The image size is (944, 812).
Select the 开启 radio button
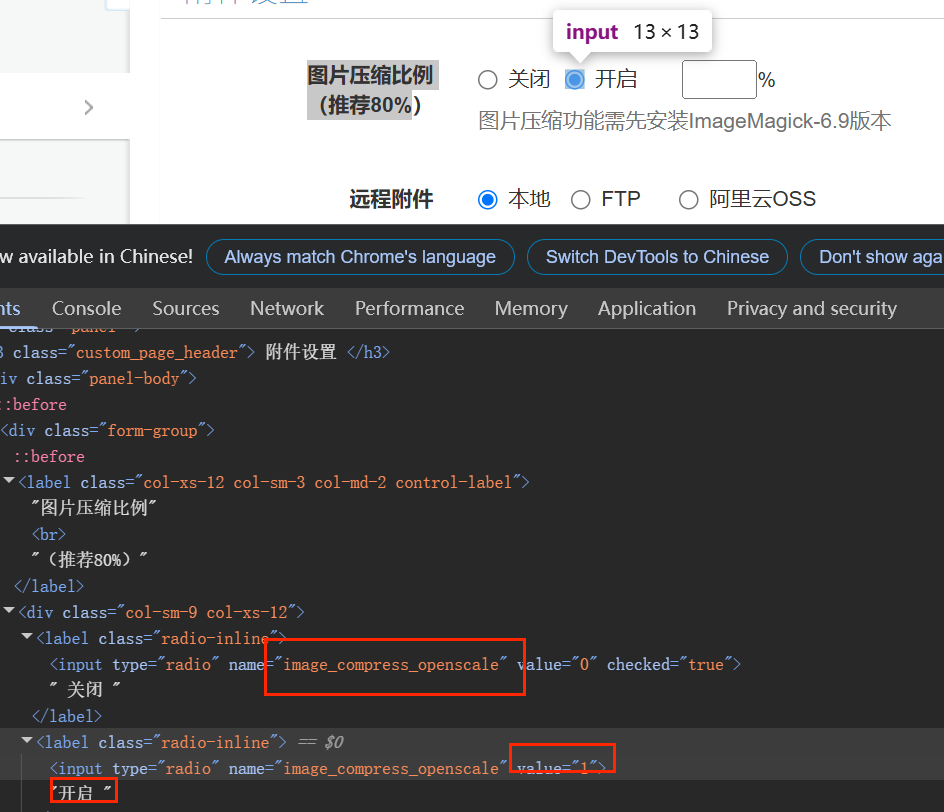[575, 80]
